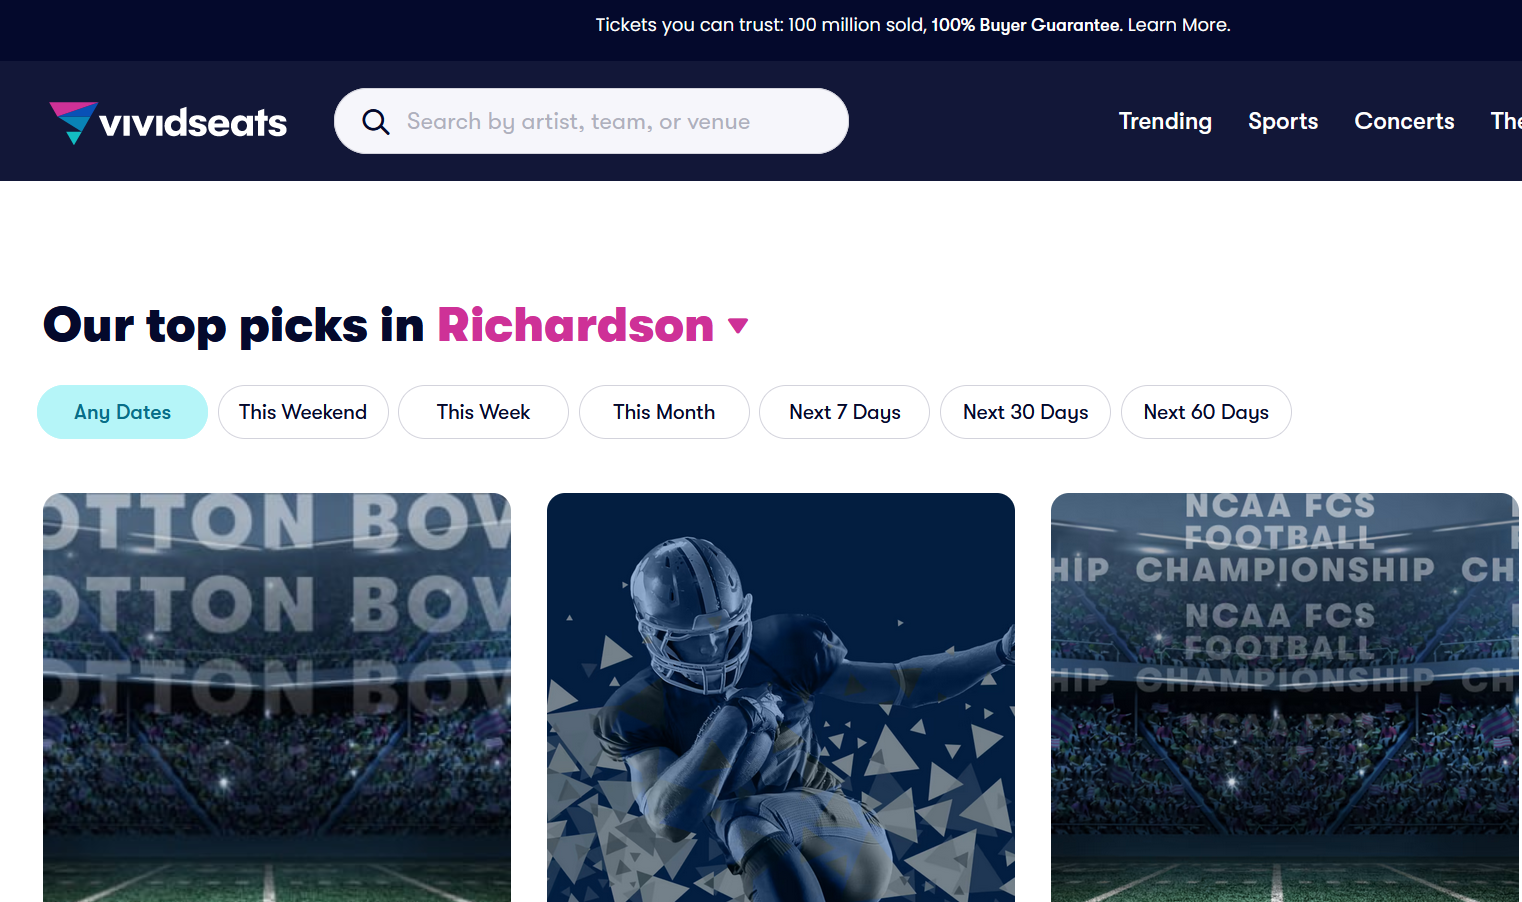Open the partially visible Theater menu
Image resolution: width=1522 pixels, height=902 pixels.
click(1506, 121)
